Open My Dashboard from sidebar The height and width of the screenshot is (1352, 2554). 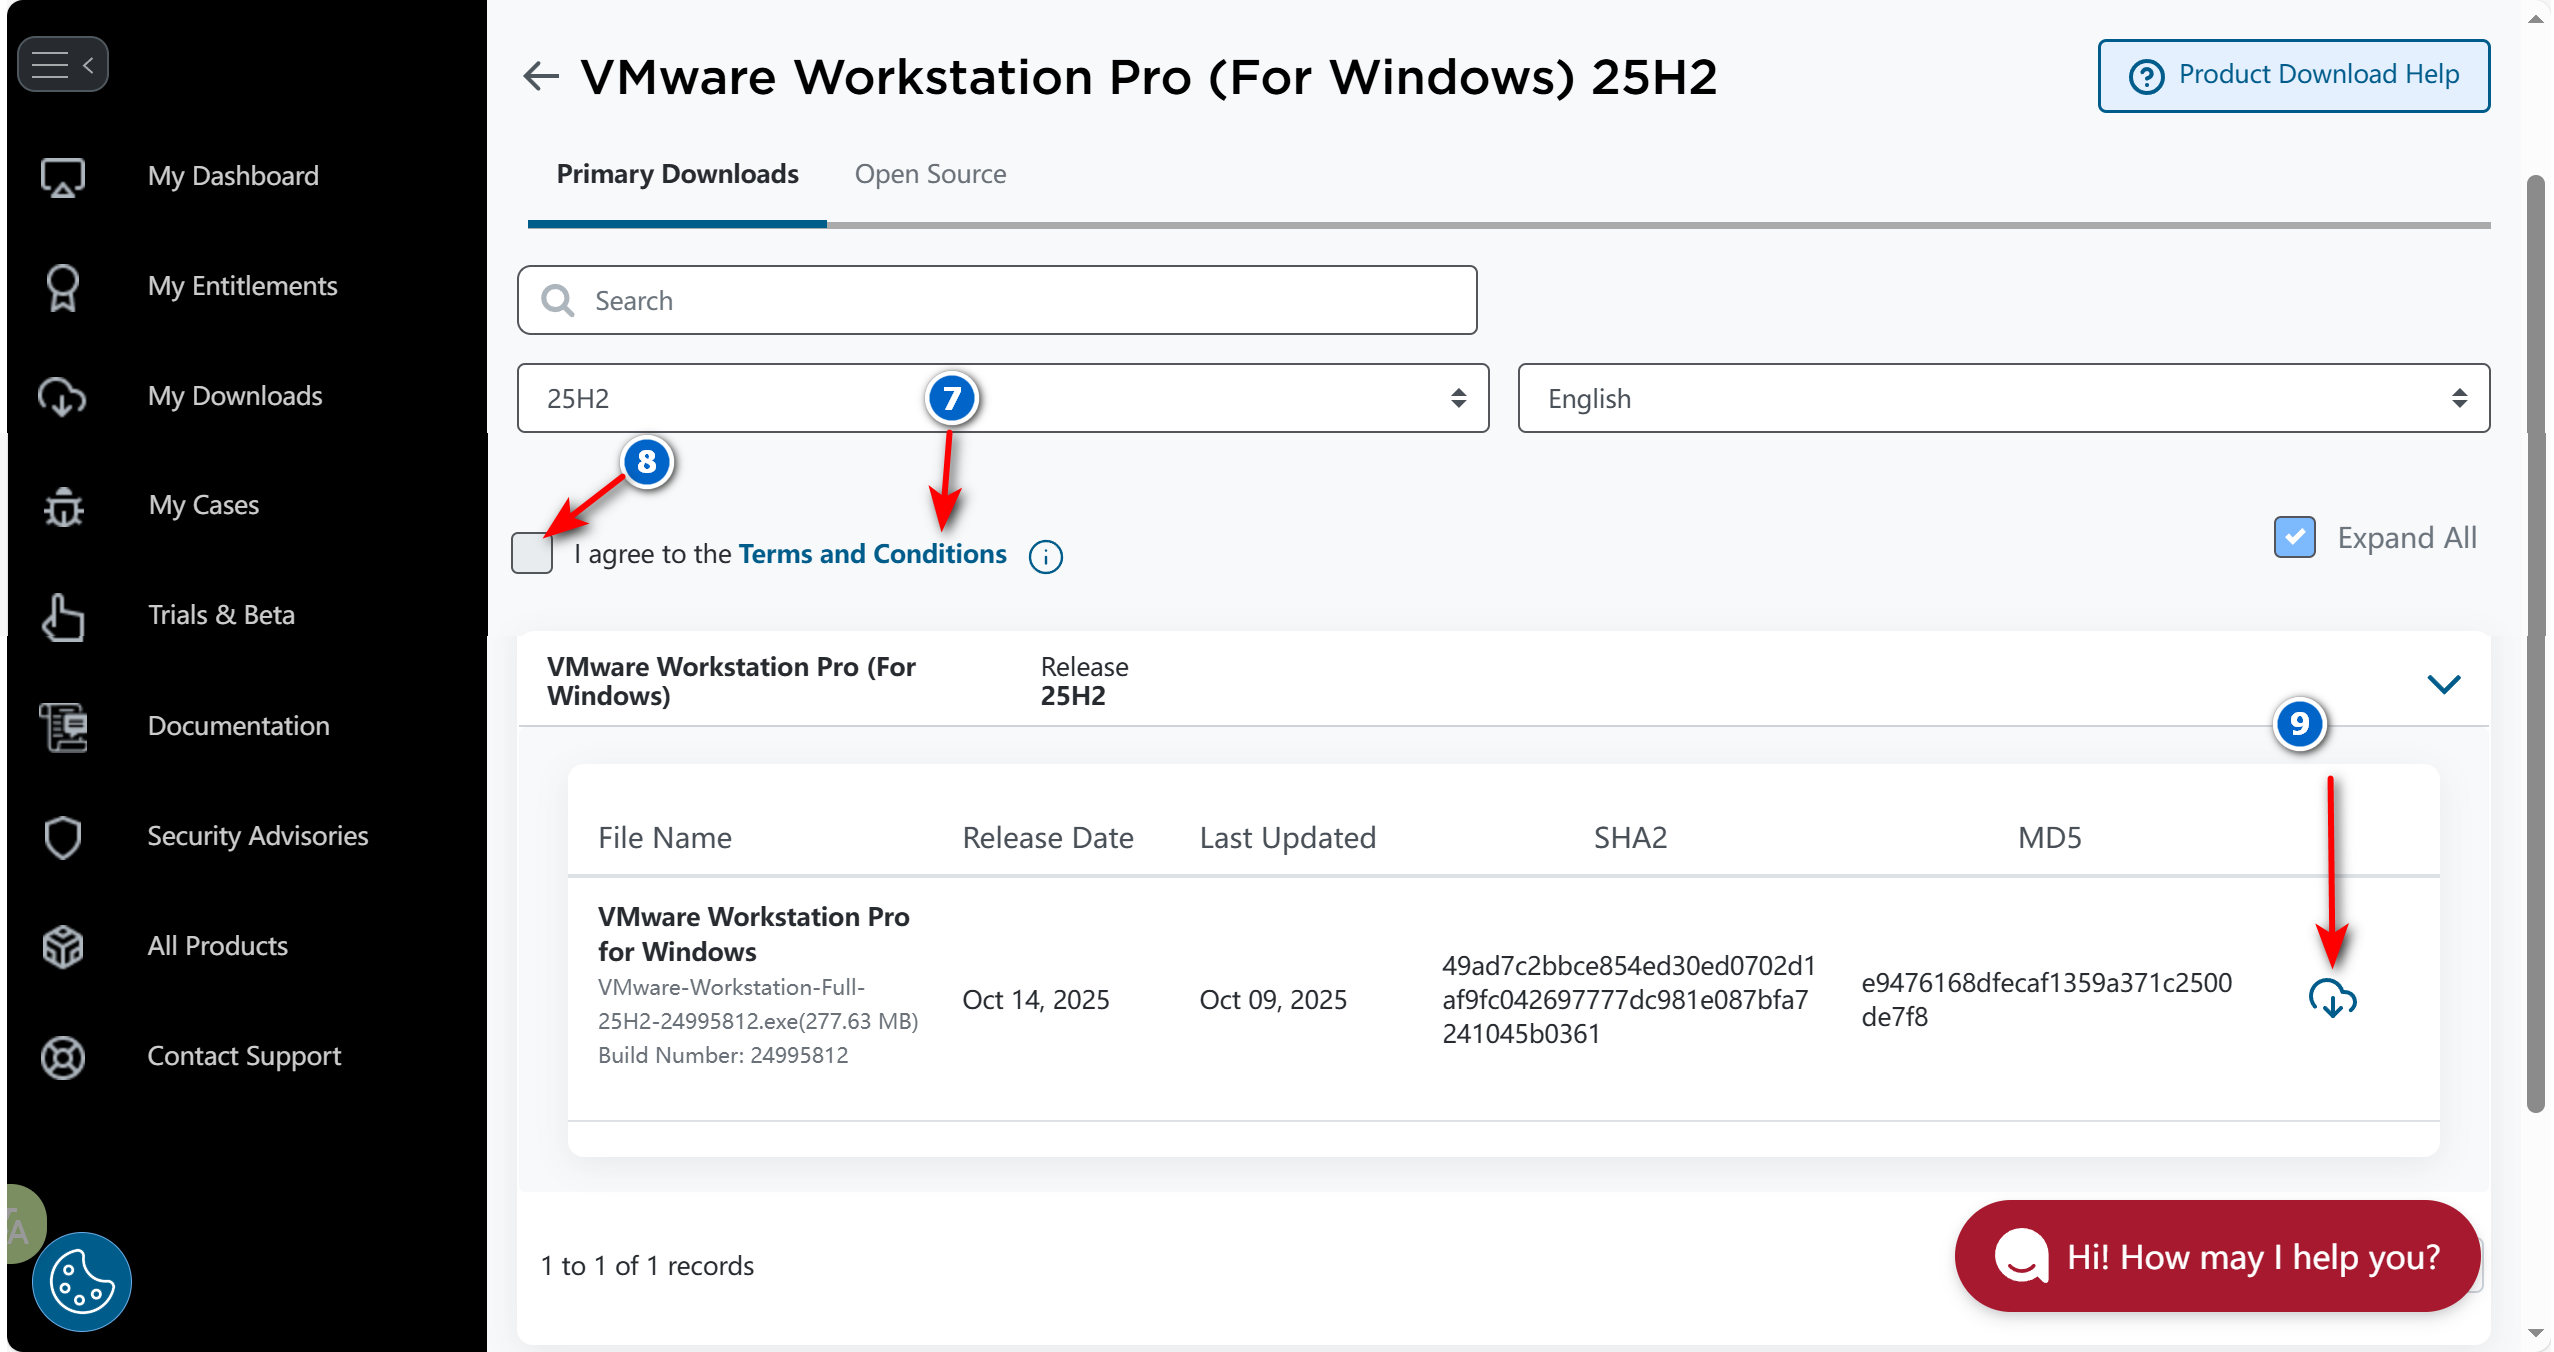pos(232,176)
